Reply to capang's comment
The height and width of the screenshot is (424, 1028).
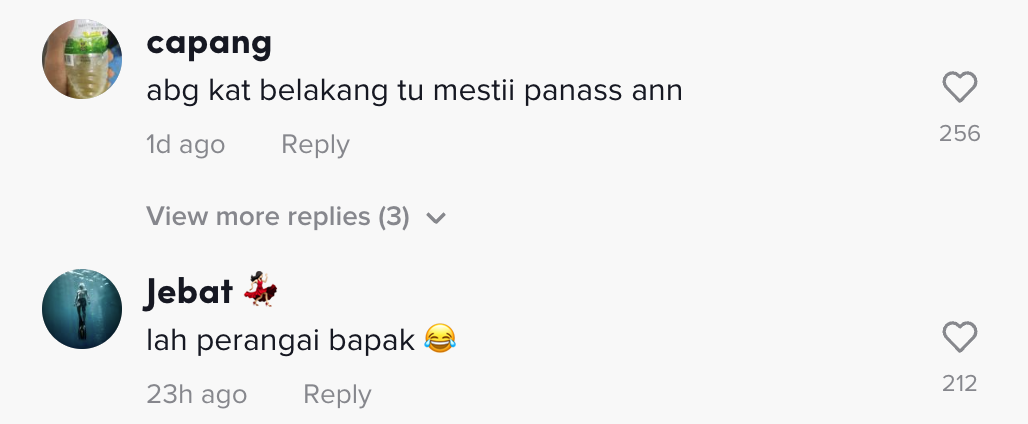pyautogui.click(x=315, y=145)
